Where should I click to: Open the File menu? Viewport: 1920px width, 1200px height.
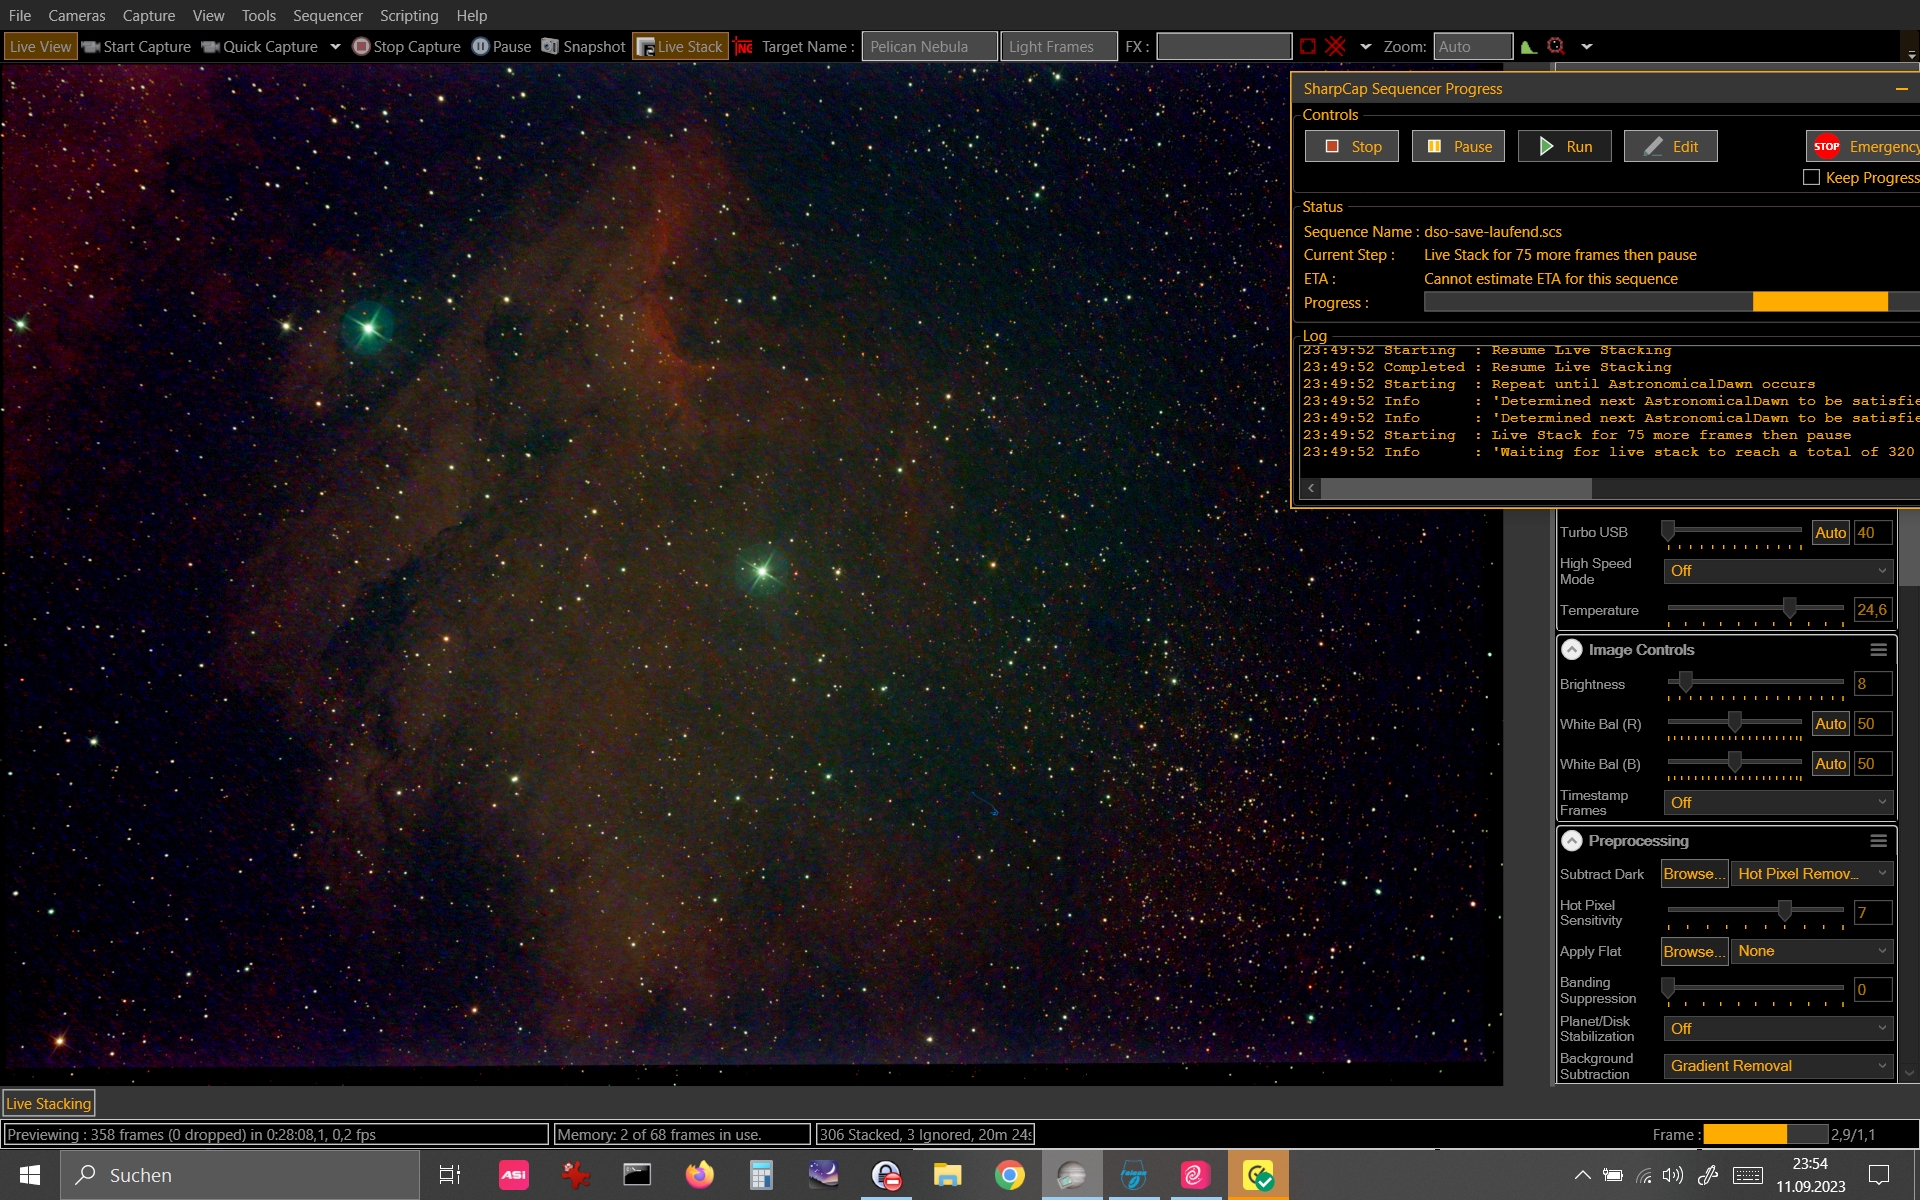pos(20,16)
